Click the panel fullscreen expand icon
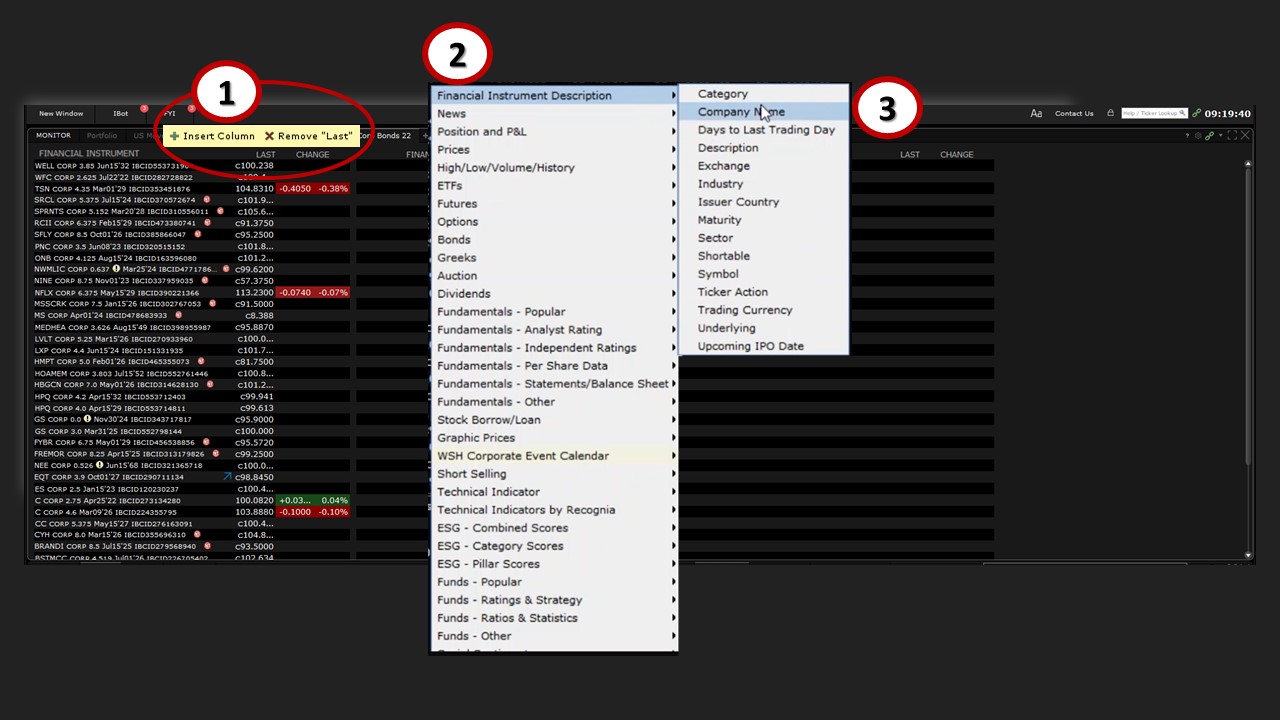1280x720 pixels. pos(1232,136)
